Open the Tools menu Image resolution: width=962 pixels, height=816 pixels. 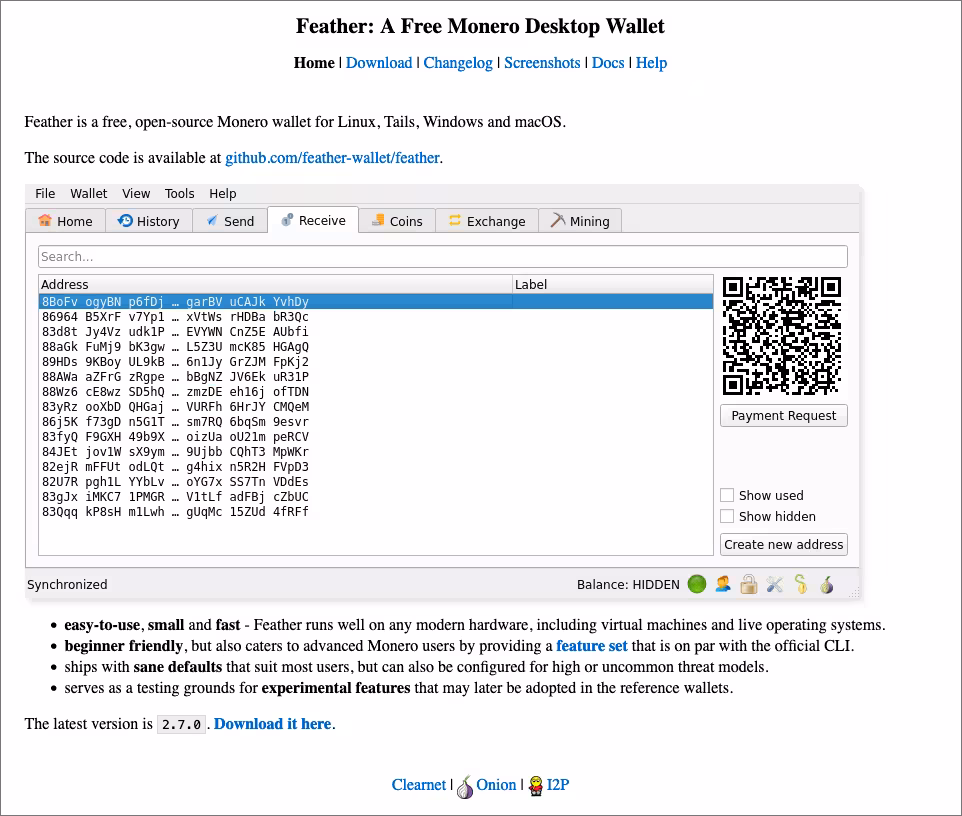click(179, 193)
